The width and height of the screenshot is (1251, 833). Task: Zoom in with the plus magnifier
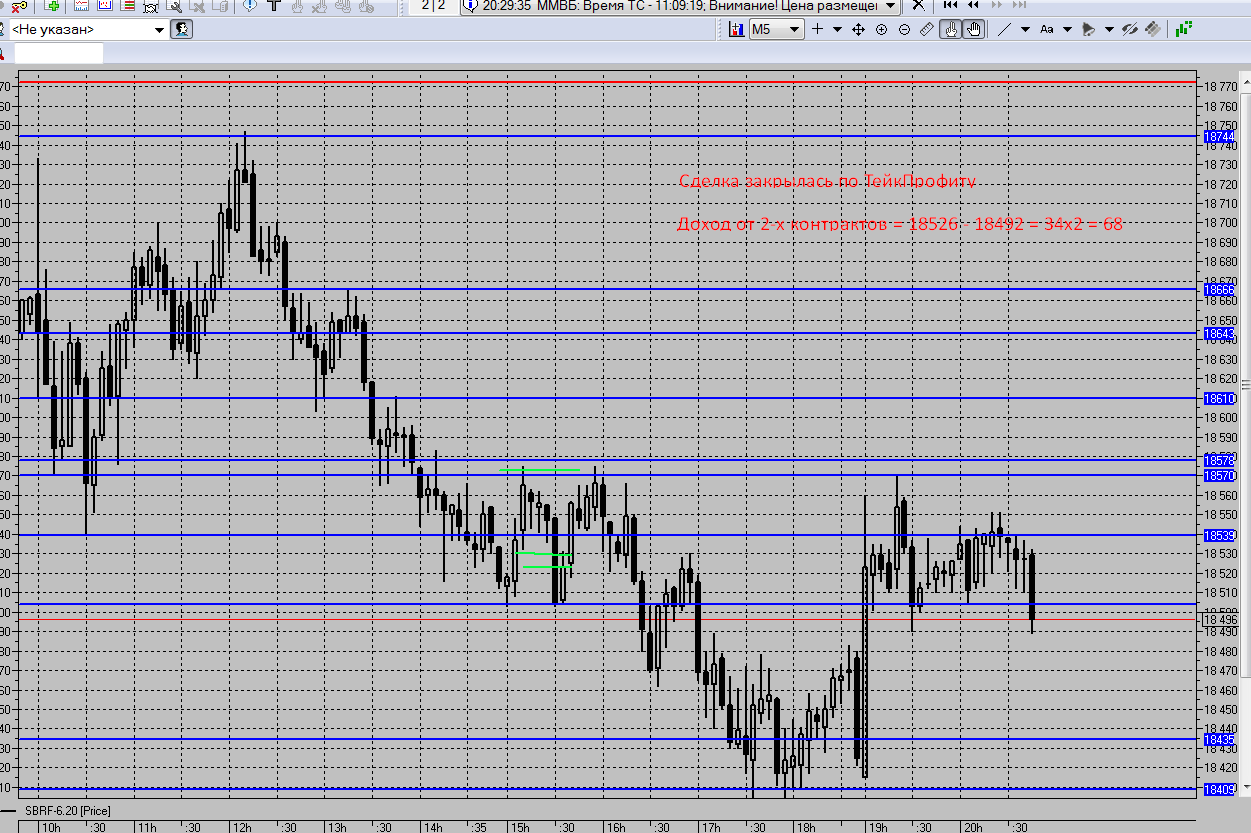(x=881, y=29)
